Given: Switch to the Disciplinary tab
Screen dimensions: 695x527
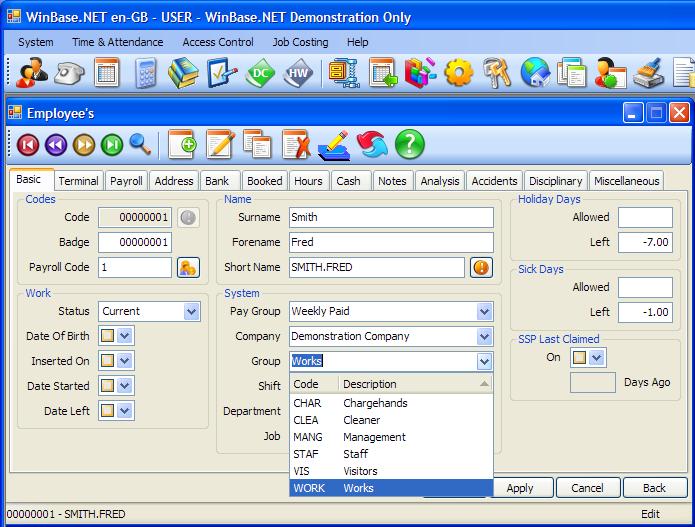Looking at the screenshot, I should (555, 181).
